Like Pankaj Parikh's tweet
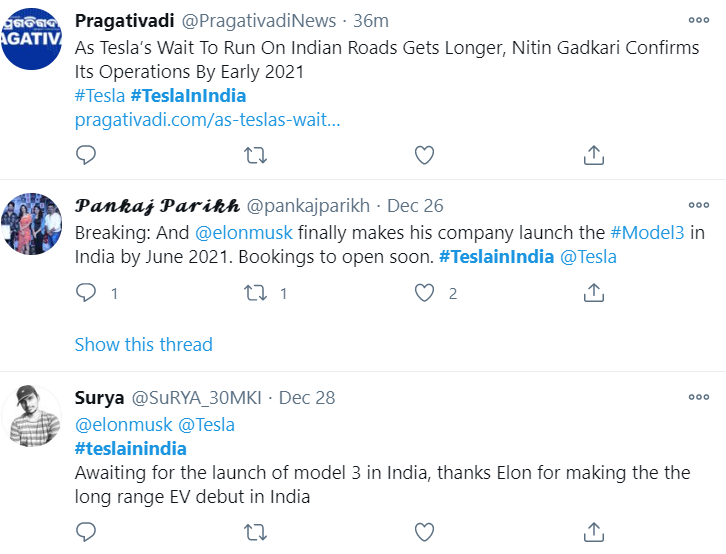This screenshot has height=554, width=726. pyautogui.click(x=424, y=293)
